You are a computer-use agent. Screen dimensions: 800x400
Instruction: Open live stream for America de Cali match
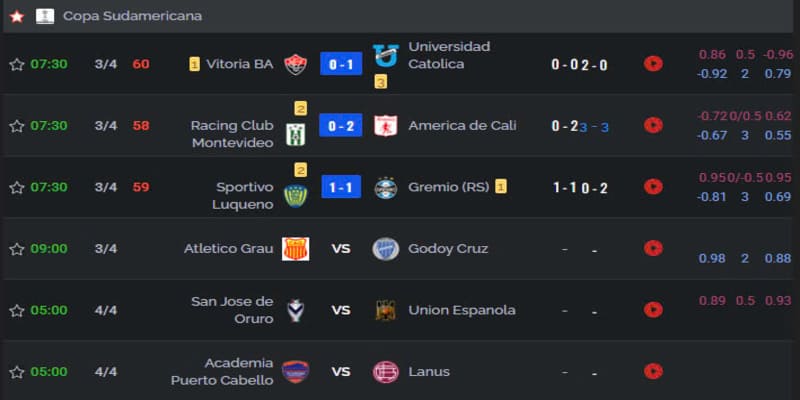pyautogui.click(x=653, y=125)
